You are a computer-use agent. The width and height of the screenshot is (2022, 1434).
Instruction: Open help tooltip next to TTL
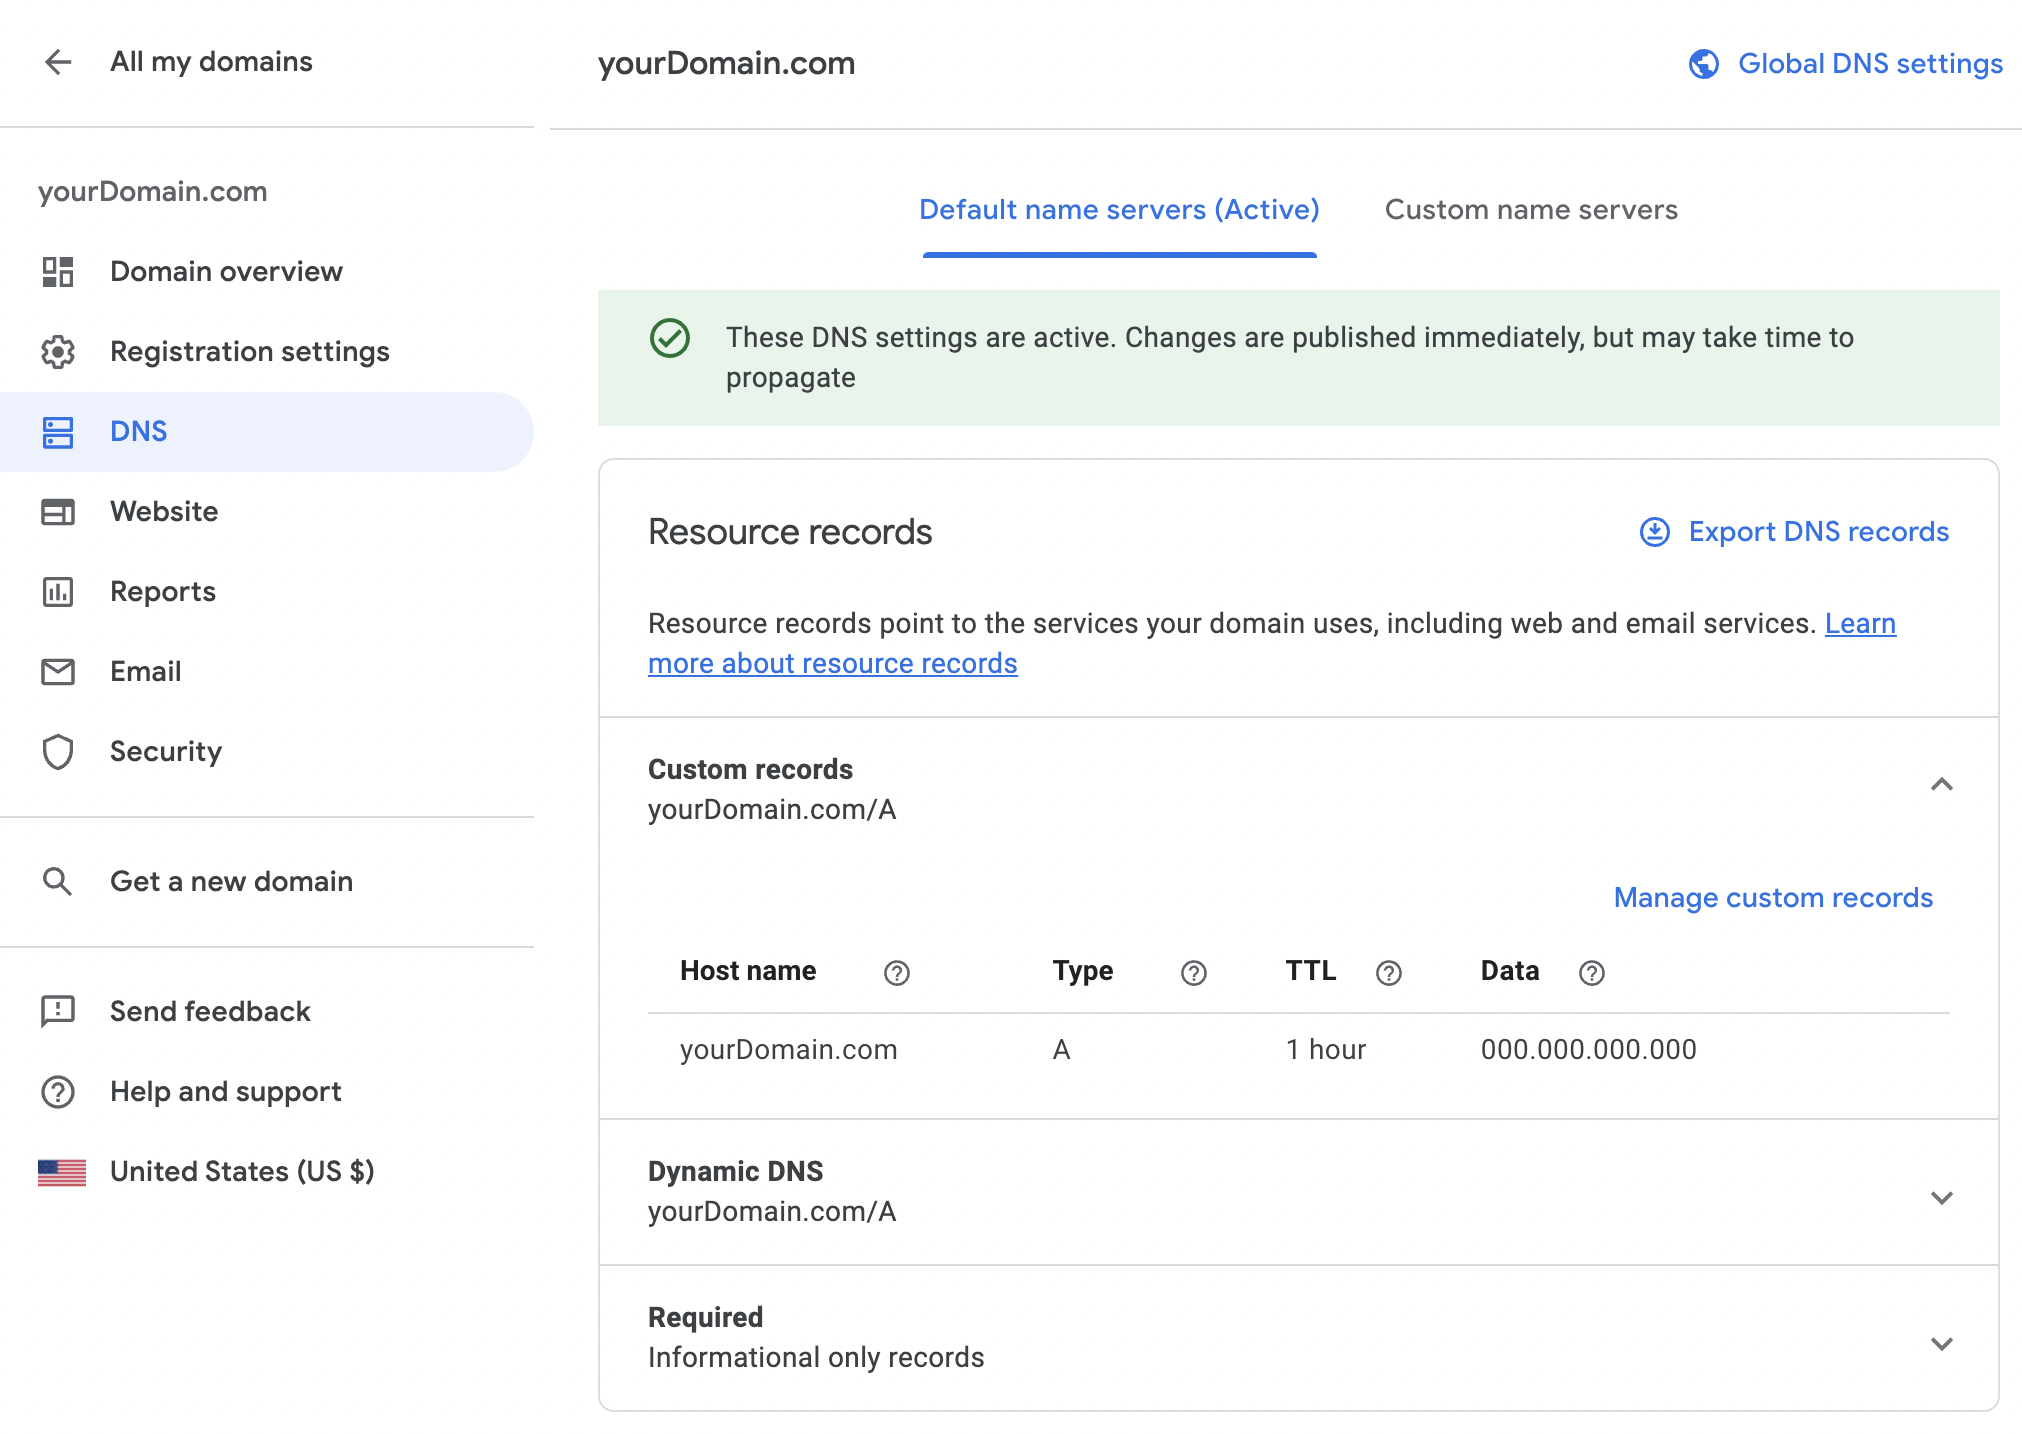coord(1389,973)
